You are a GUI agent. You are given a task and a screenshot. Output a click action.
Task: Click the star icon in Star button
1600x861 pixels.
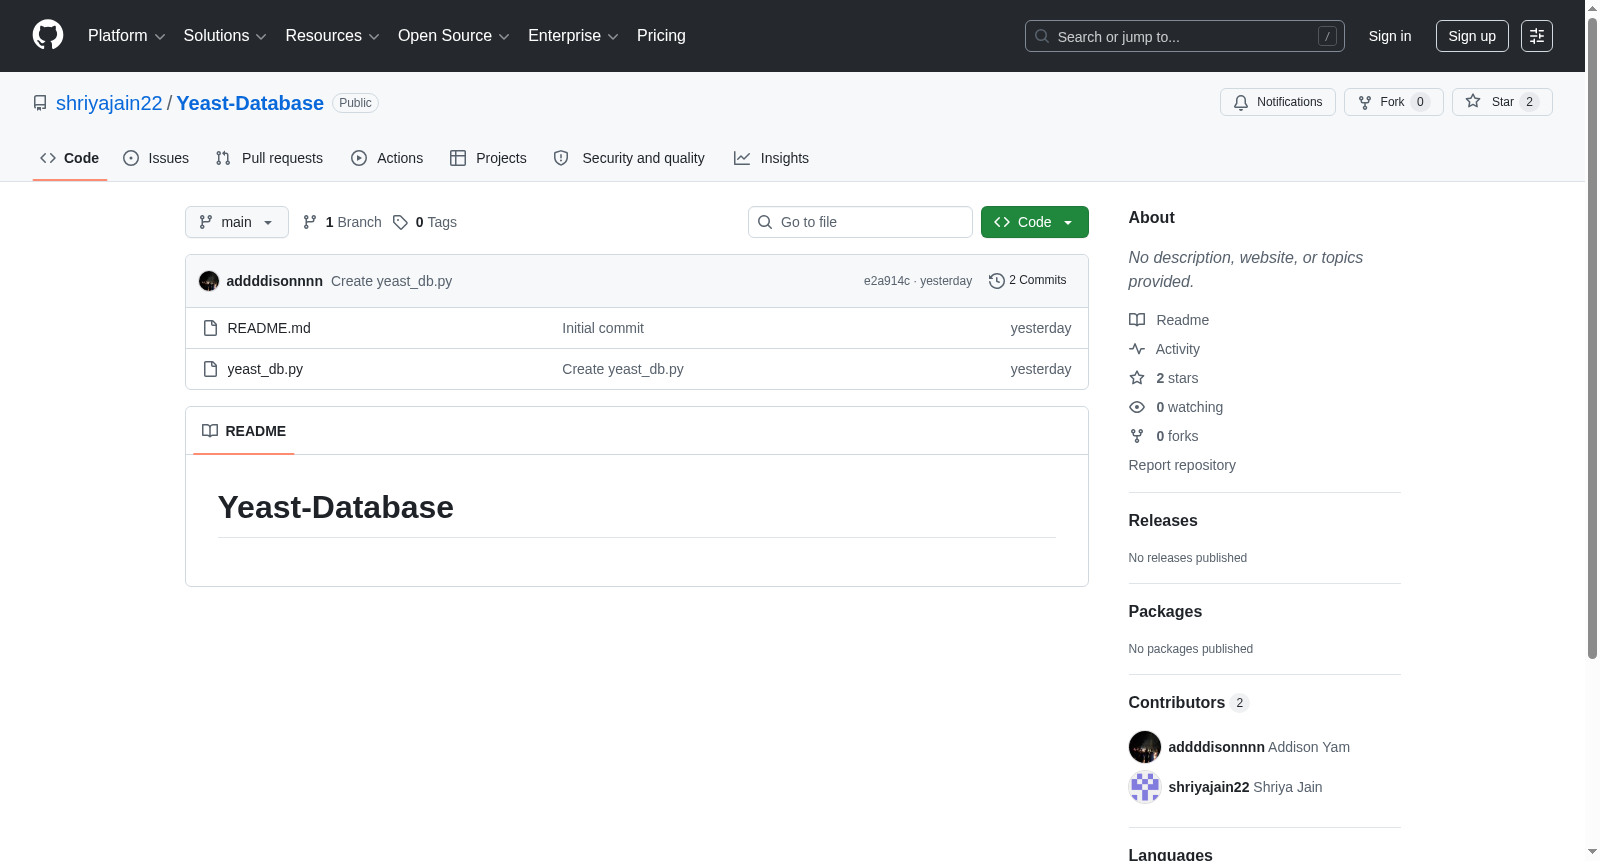coord(1473,101)
